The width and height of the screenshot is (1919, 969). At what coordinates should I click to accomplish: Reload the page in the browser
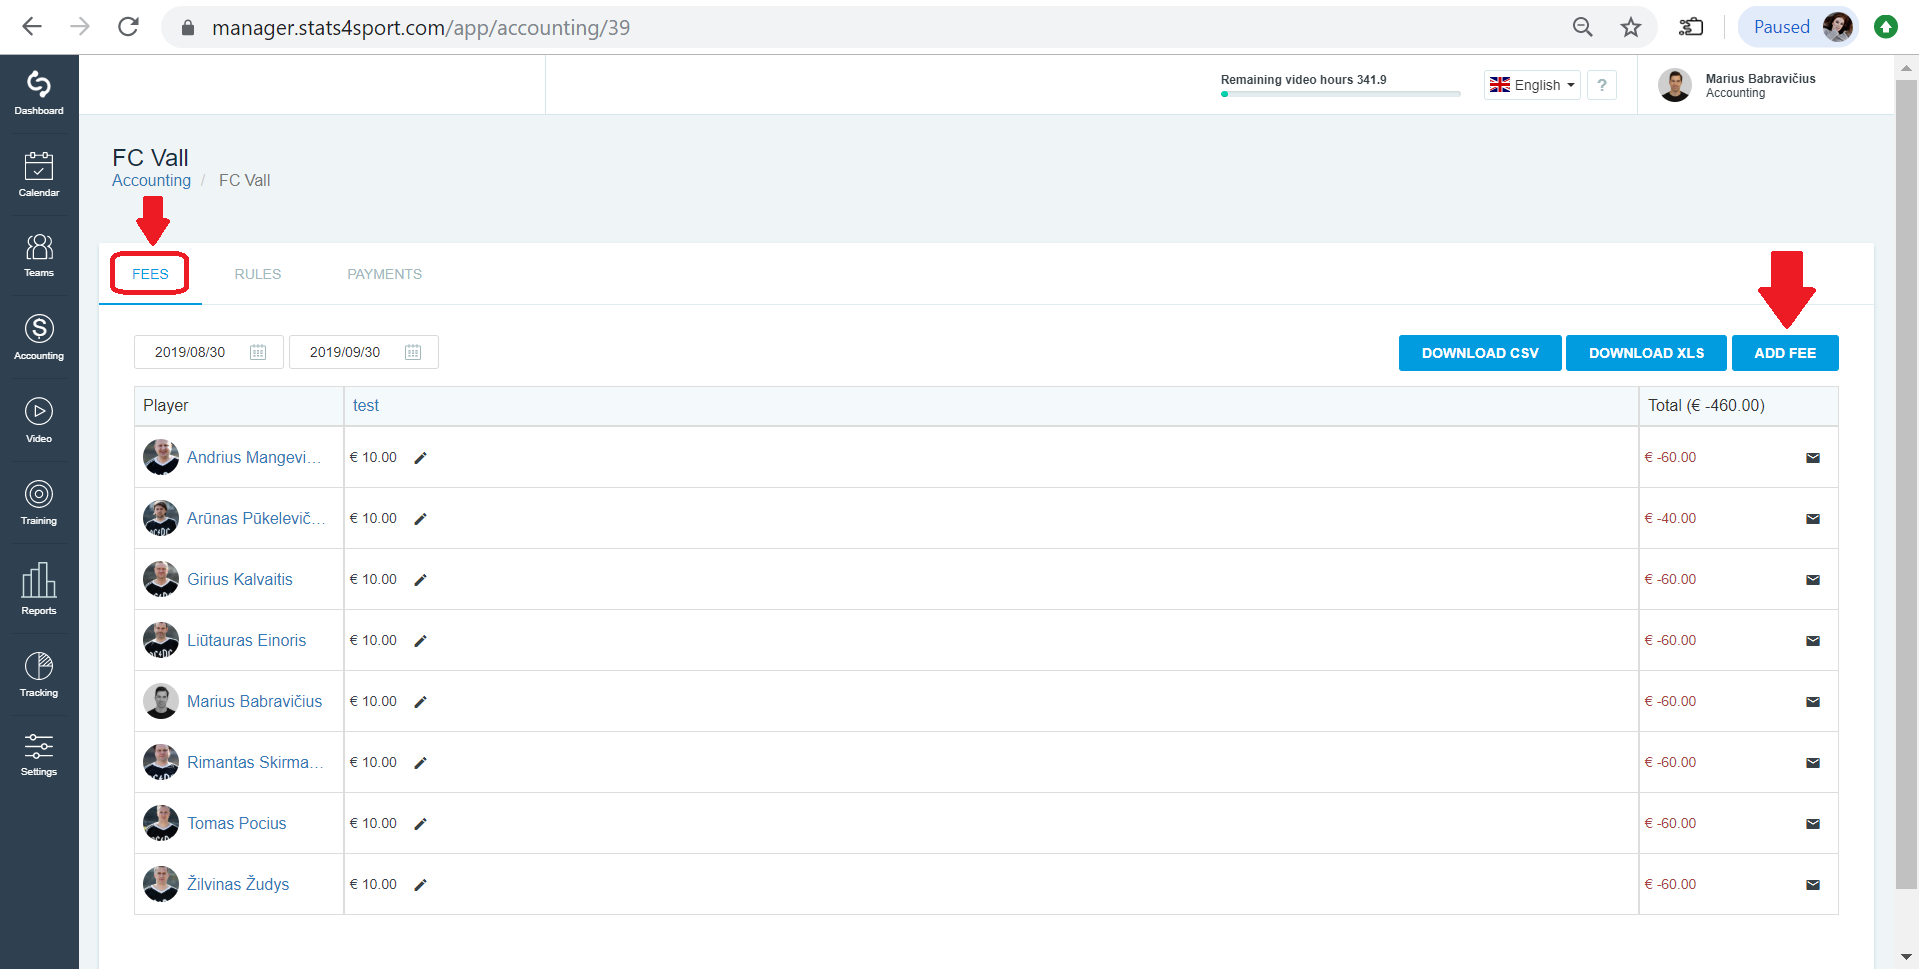click(x=128, y=27)
